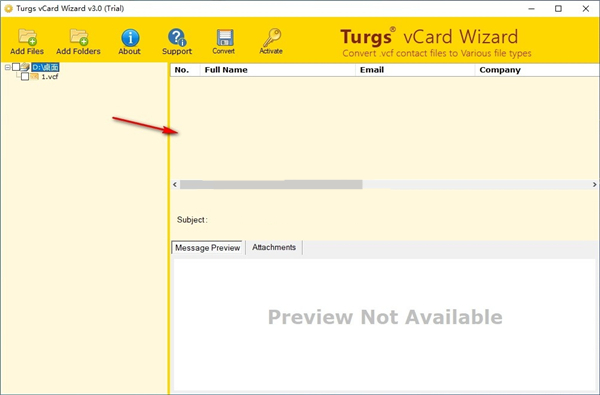This screenshot has height=395, width=600.
Task: Collapse the D:\ folder tree node
Action: tap(7, 67)
